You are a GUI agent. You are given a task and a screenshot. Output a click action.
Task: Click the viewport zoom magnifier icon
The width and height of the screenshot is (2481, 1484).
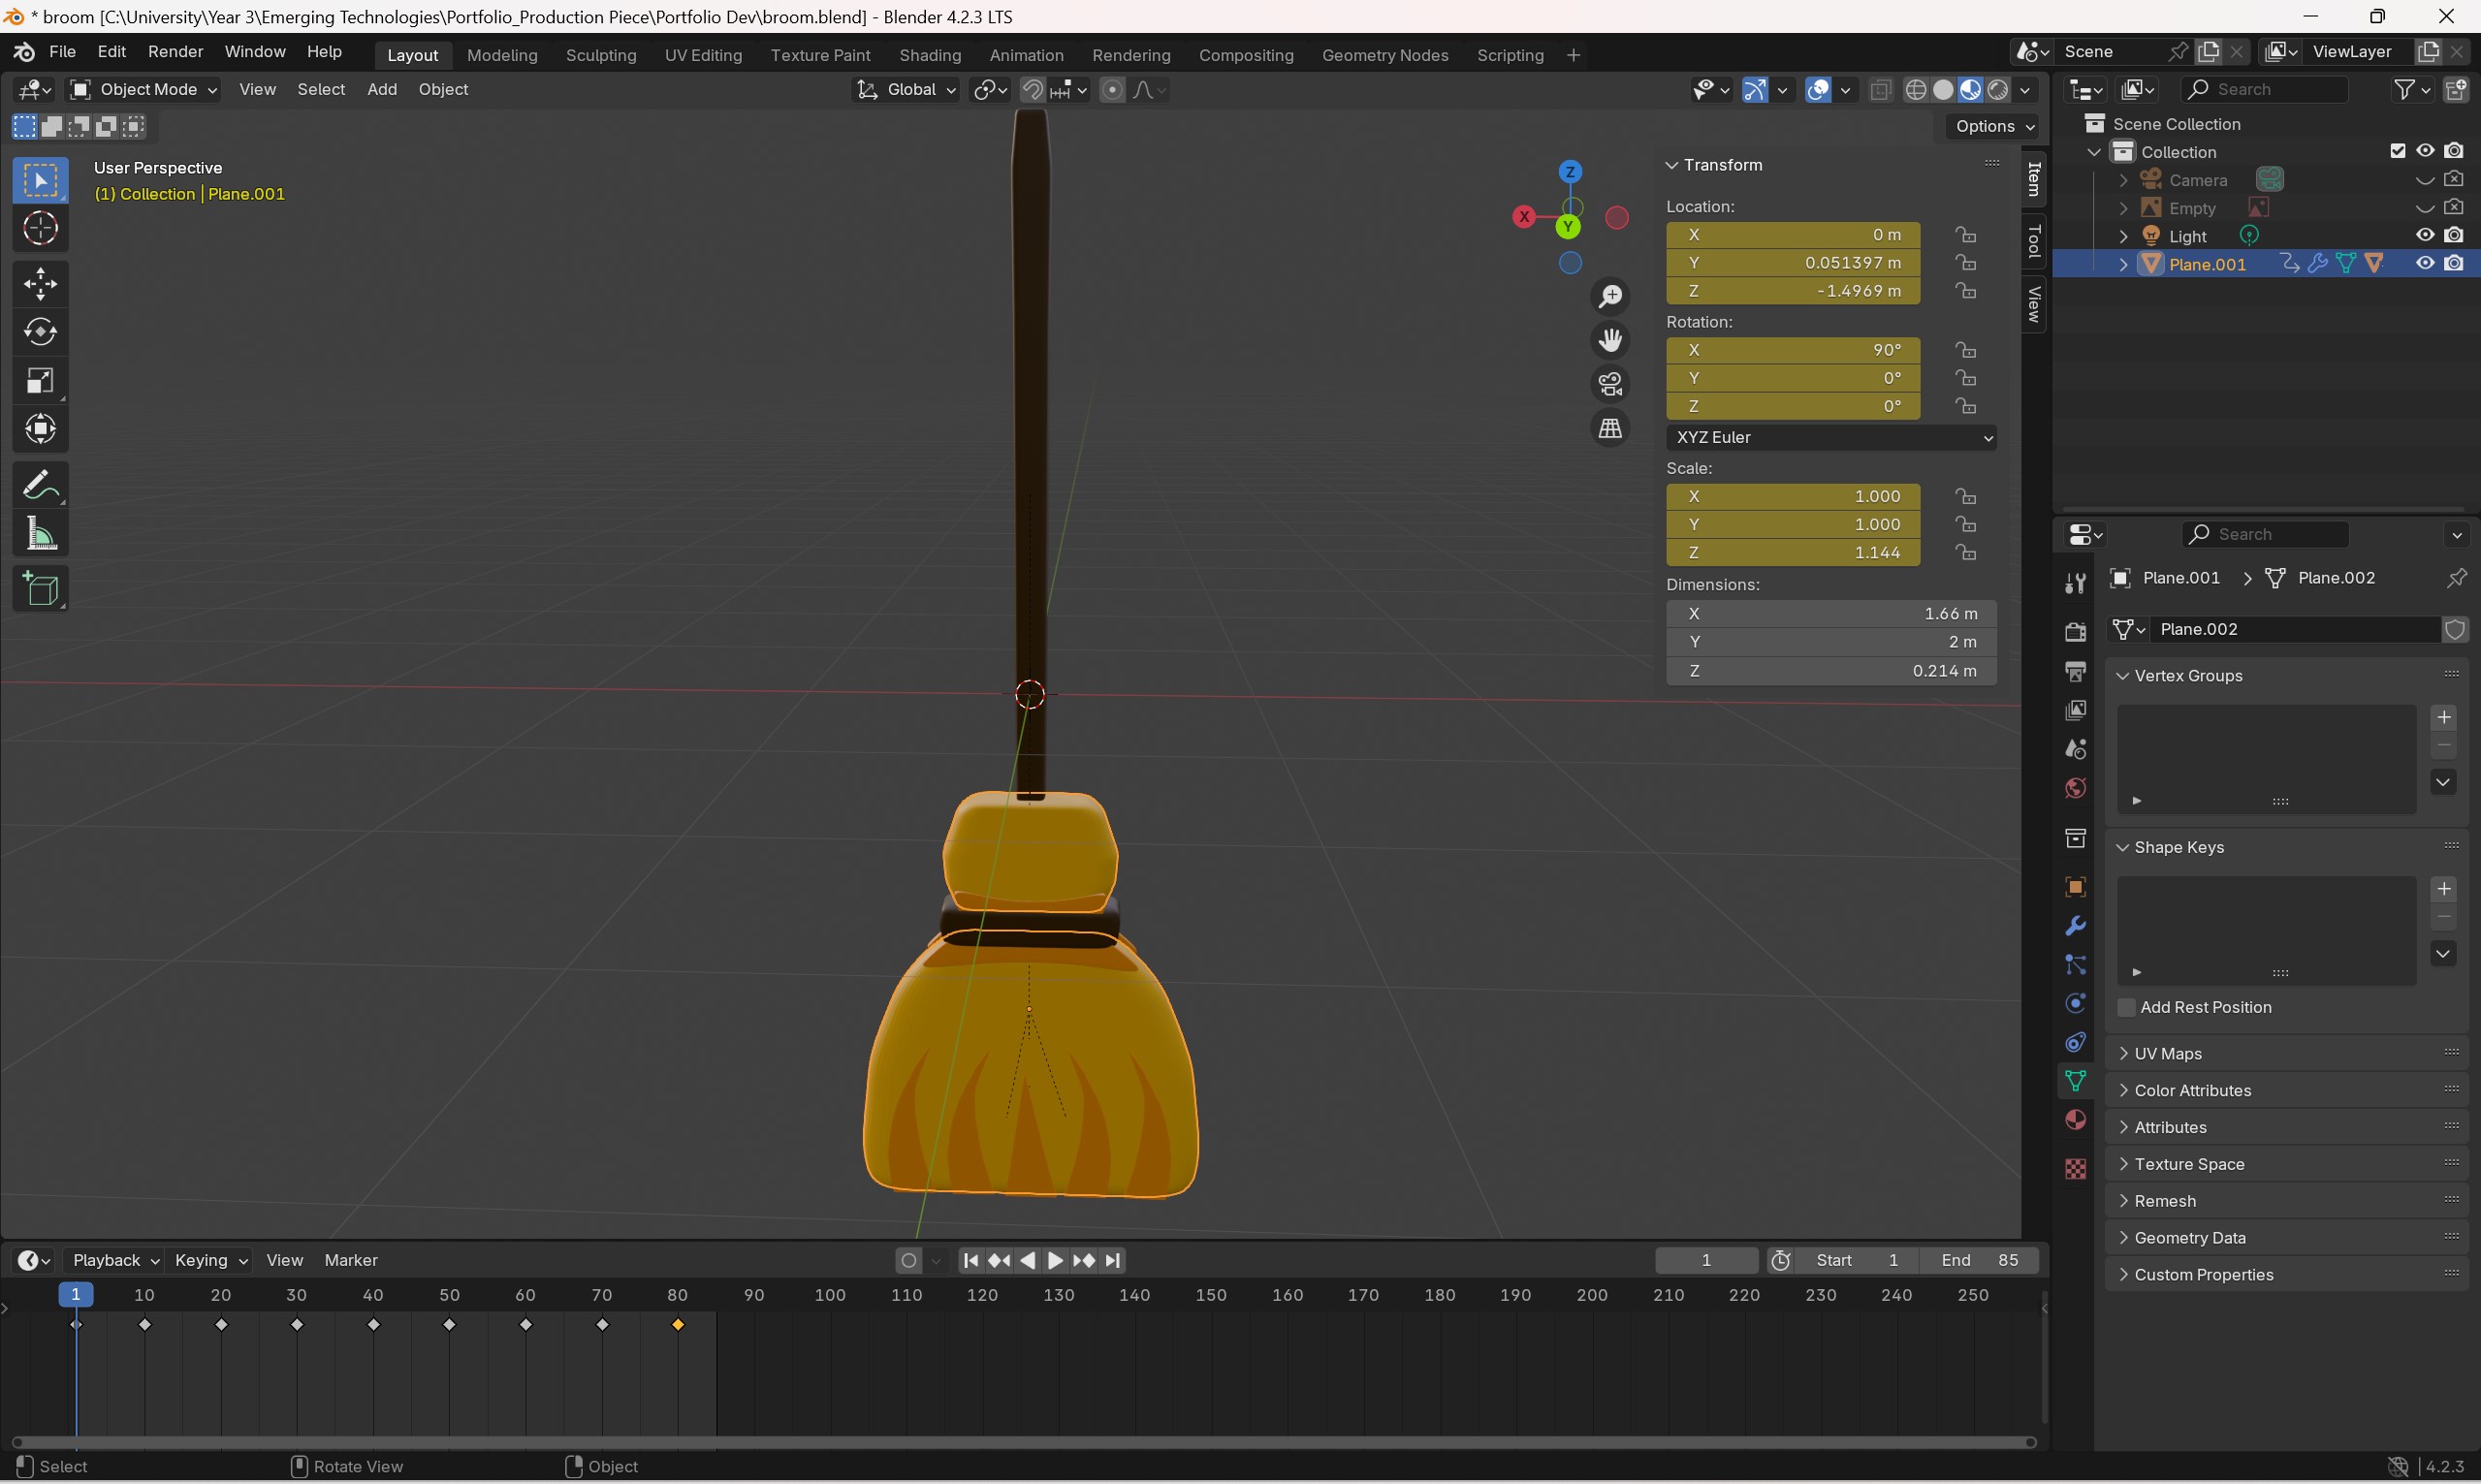pos(1610,297)
